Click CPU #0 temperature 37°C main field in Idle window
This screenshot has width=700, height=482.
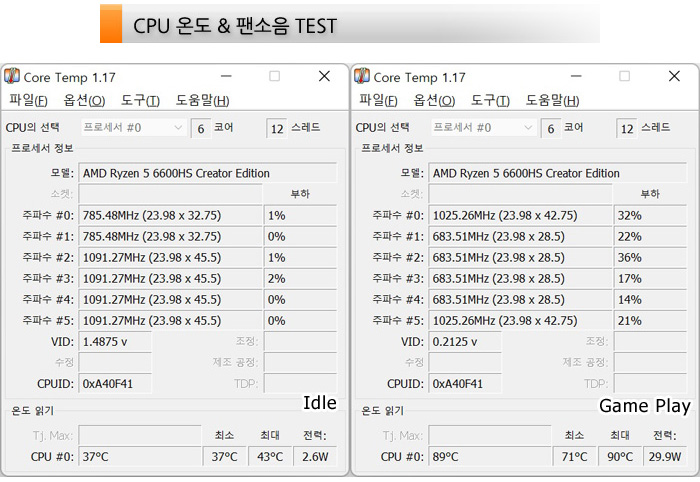point(140,456)
